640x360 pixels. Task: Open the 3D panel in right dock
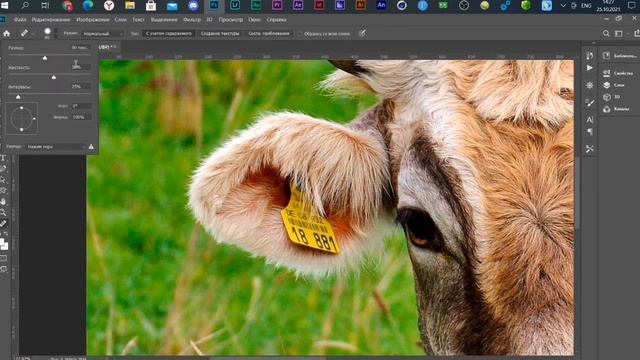tap(612, 97)
